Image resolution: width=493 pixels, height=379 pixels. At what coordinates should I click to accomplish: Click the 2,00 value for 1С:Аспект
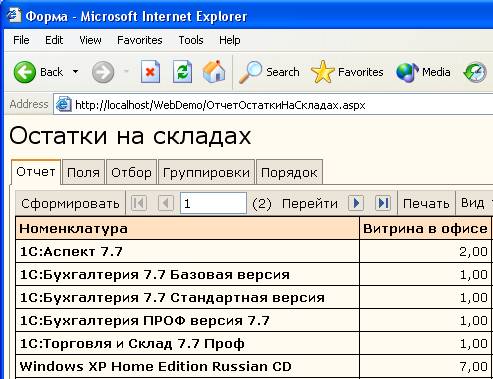point(473,252)
